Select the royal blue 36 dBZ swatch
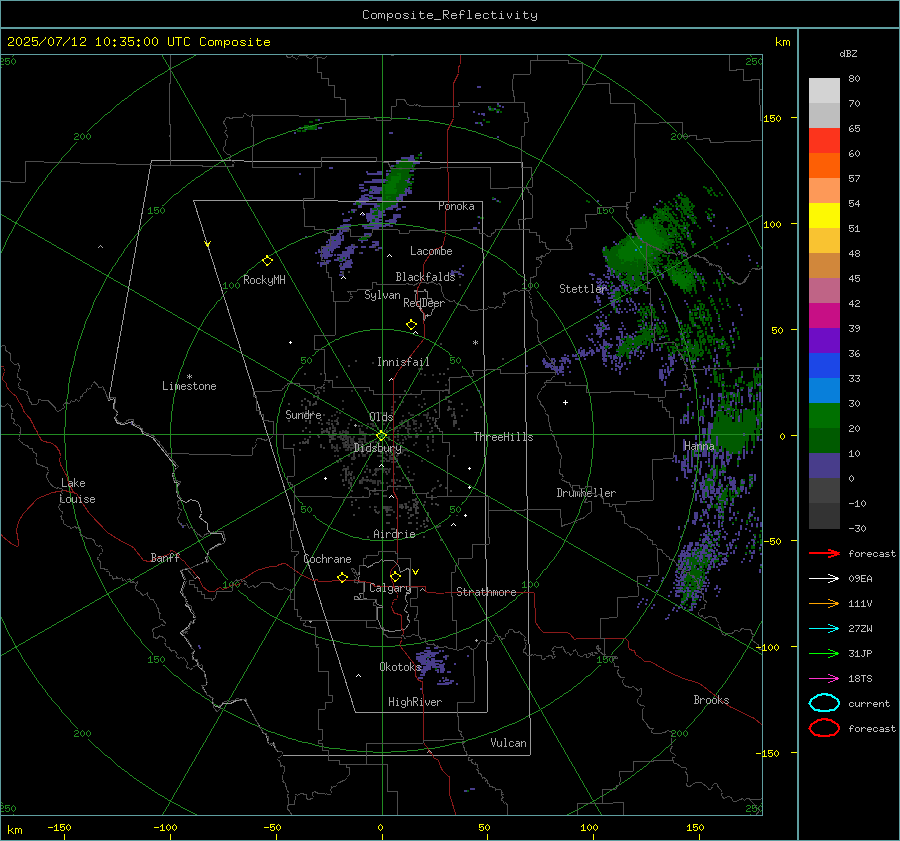This screenshot has height=841, width=900. point(824,365)
